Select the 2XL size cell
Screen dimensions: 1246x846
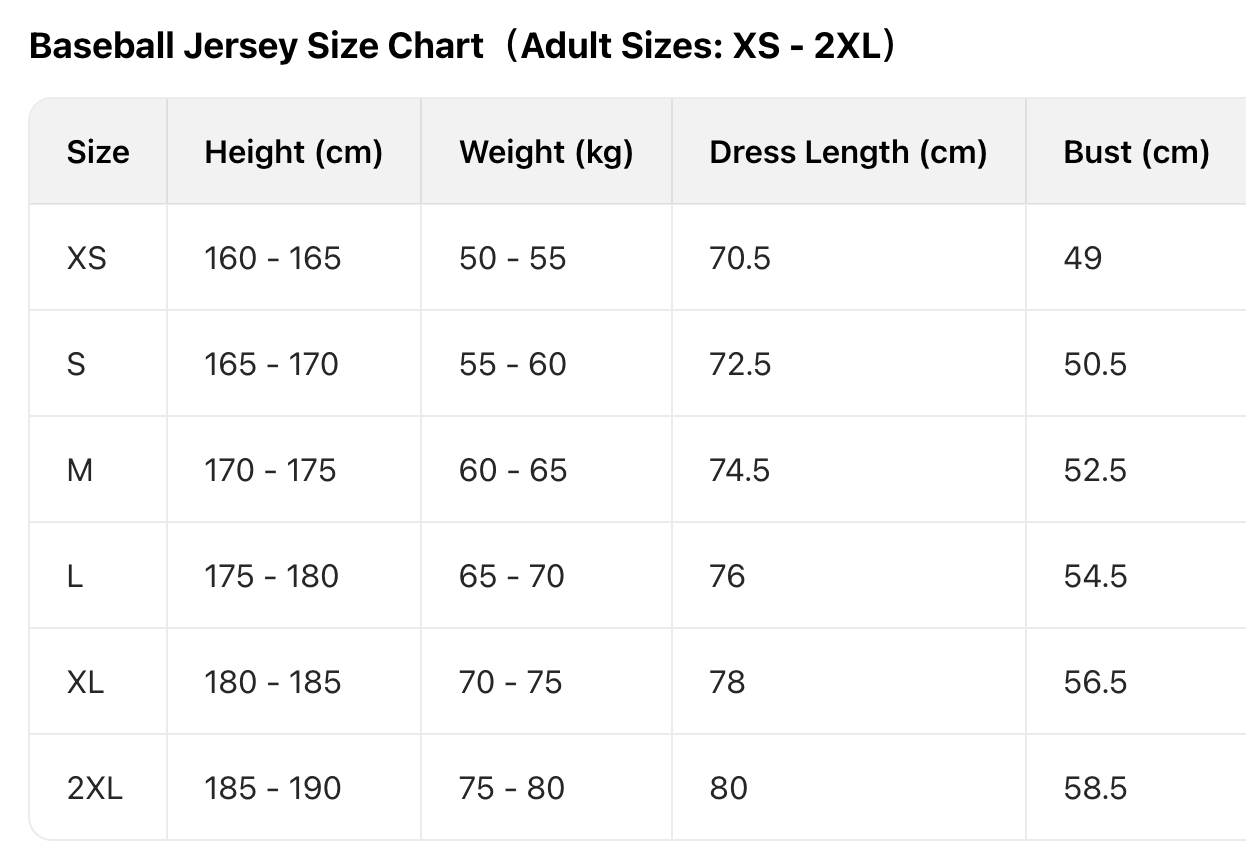click(x=95, y=788)
